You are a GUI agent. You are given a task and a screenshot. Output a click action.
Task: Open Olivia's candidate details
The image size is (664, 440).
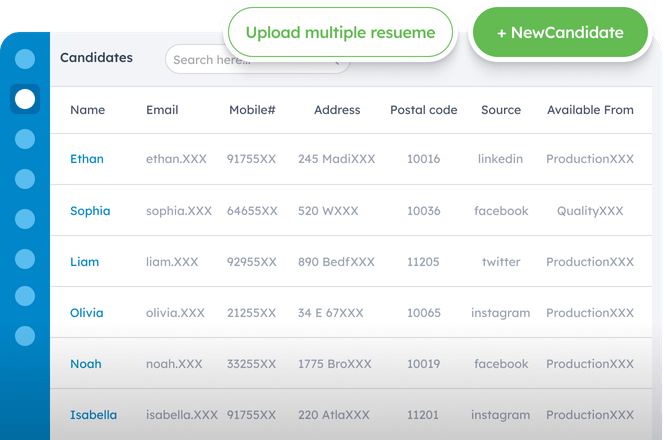(x=86, y=313)
